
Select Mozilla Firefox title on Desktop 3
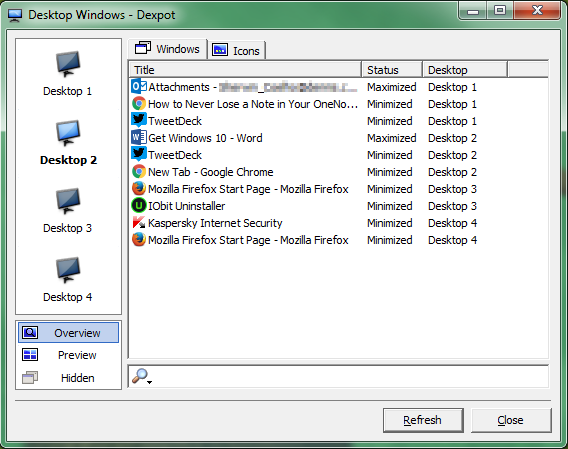(x=248, y=189)
